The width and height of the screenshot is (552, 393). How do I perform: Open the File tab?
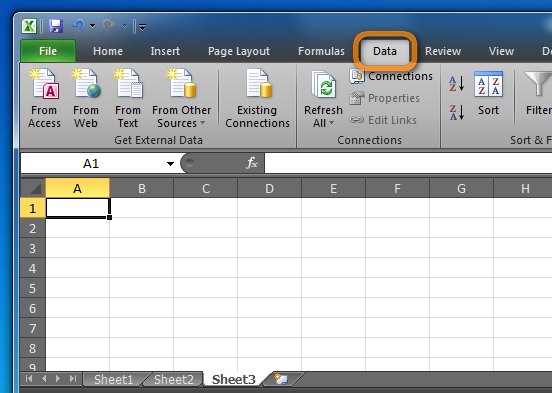48,51
